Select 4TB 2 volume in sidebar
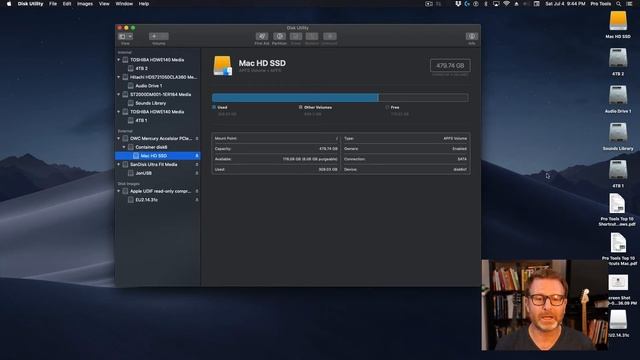This screenshot has width=640, height=360. 158,69
